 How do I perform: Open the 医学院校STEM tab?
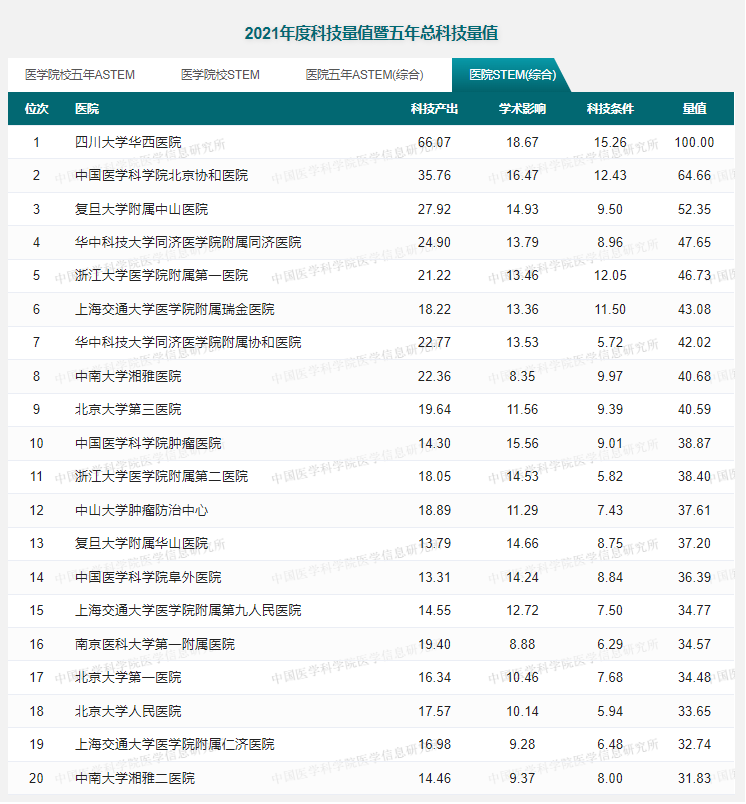coord(220,75)
